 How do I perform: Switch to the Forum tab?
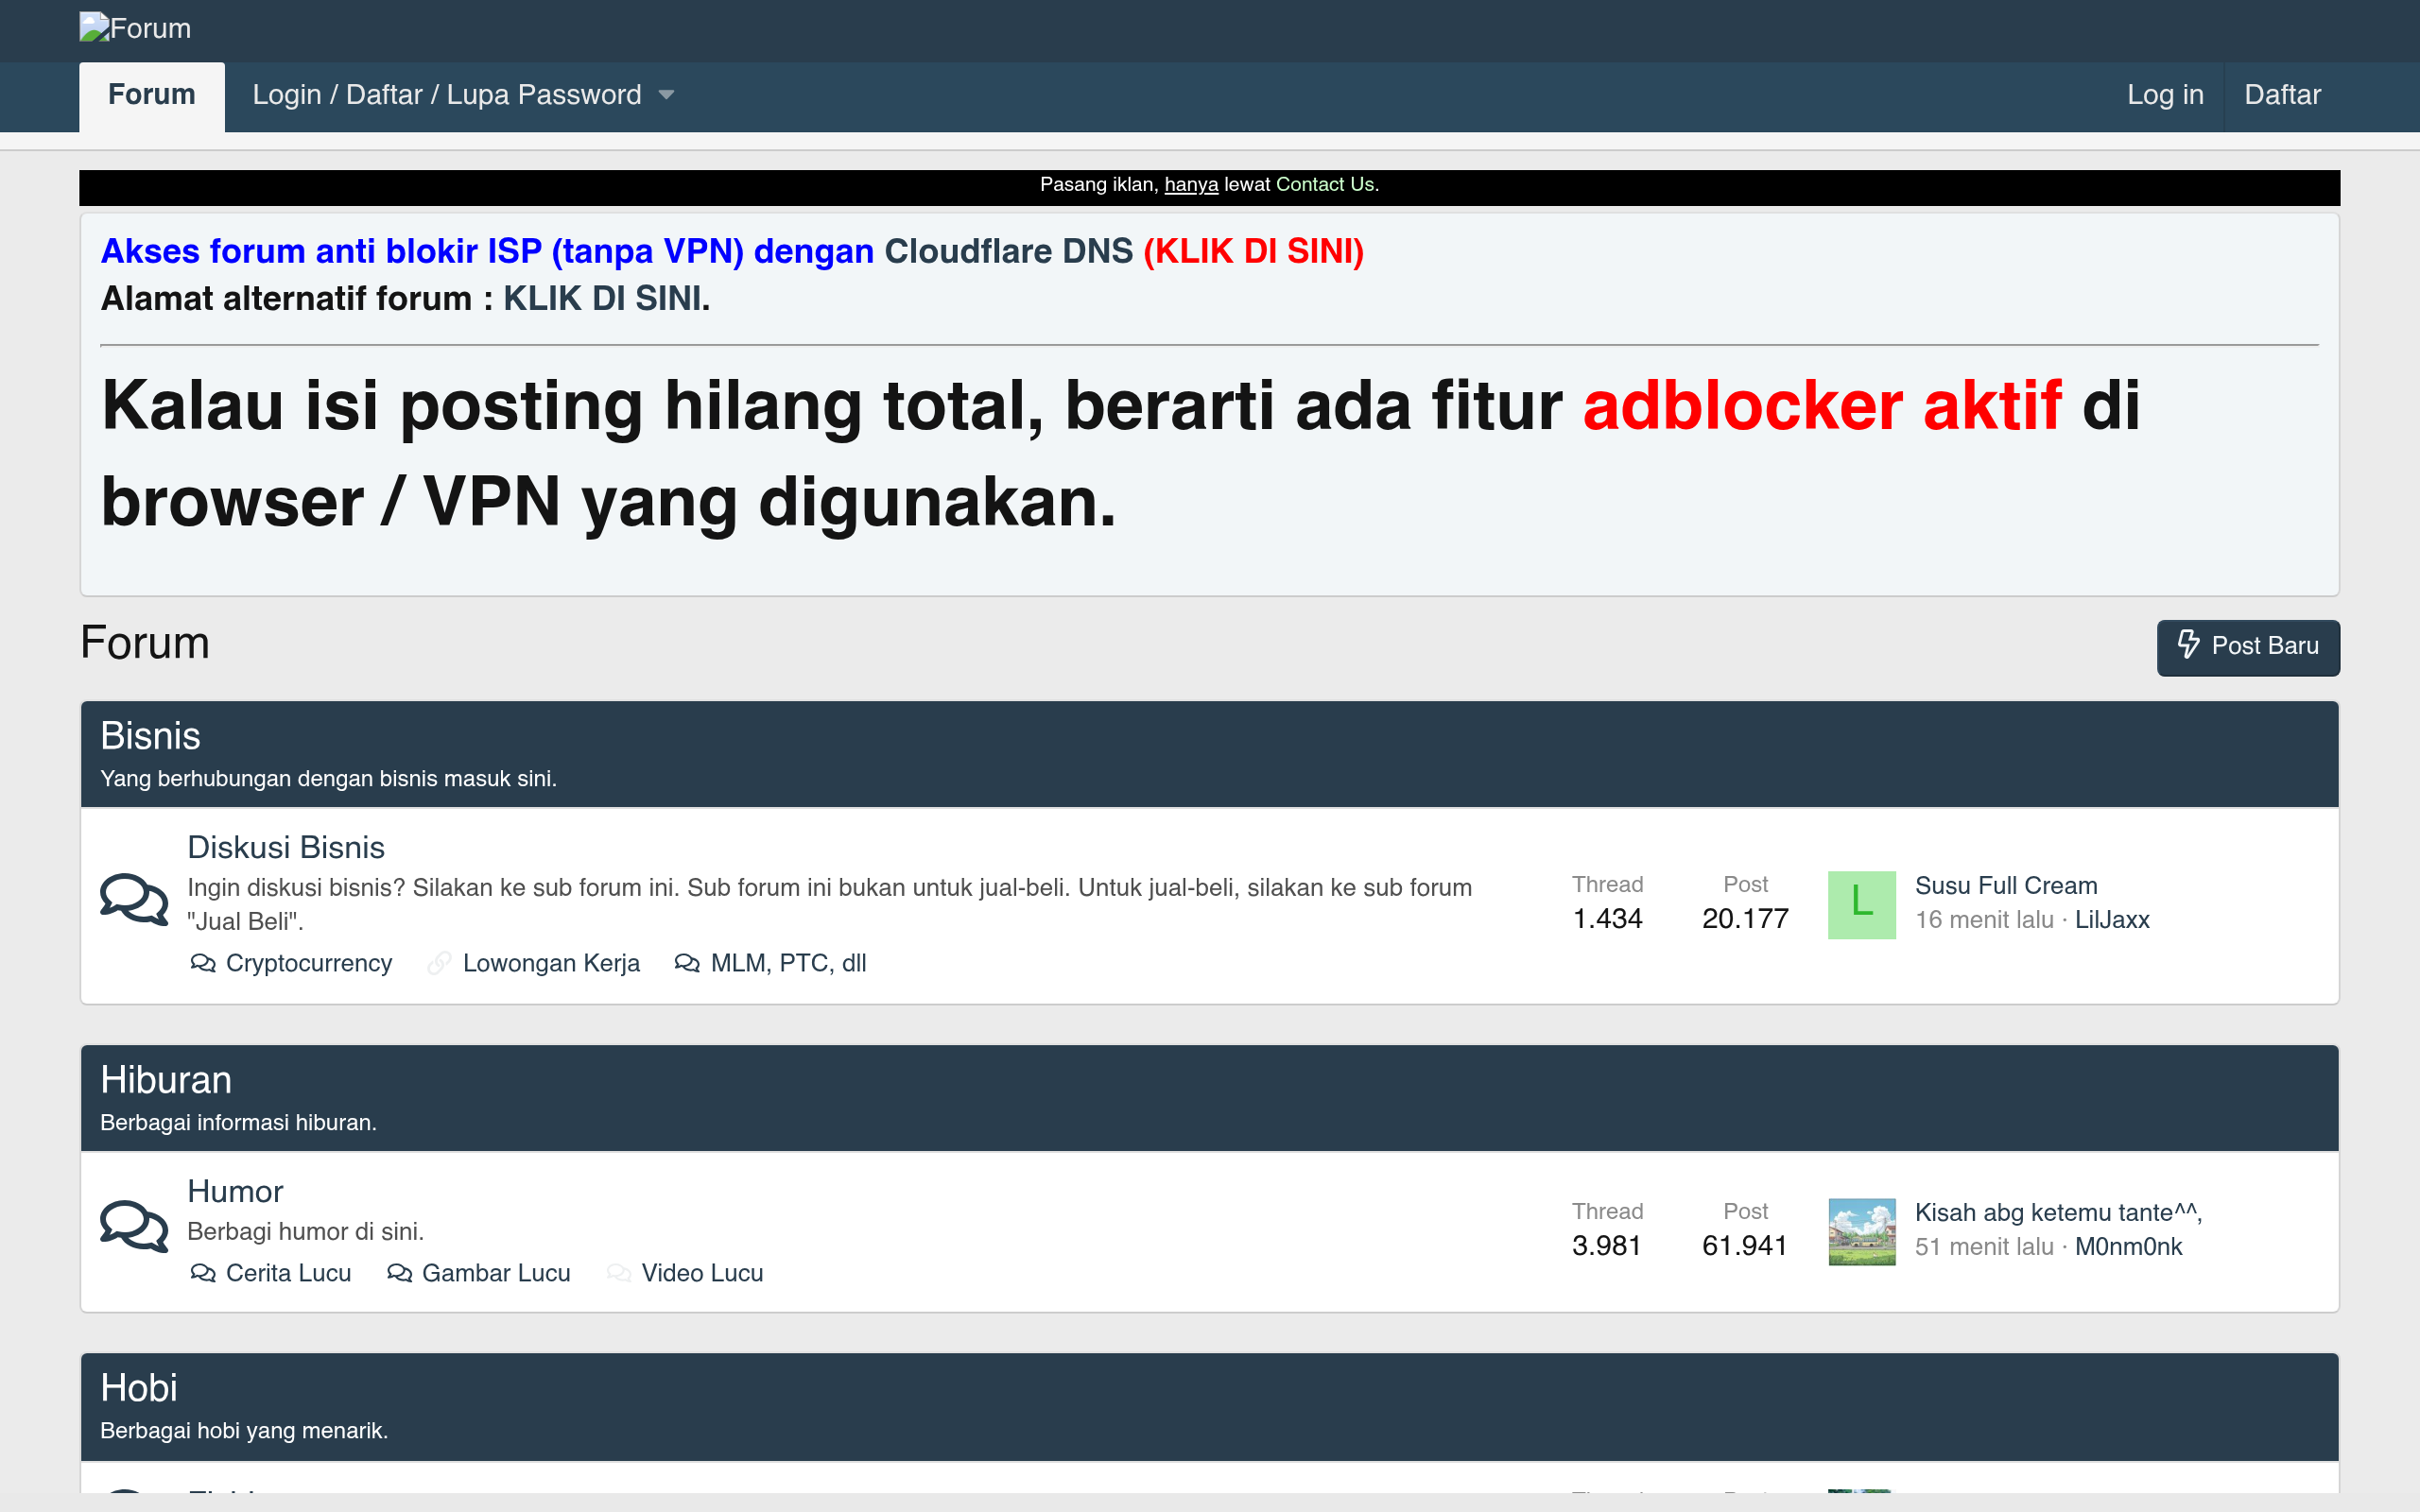click(151, 94)
